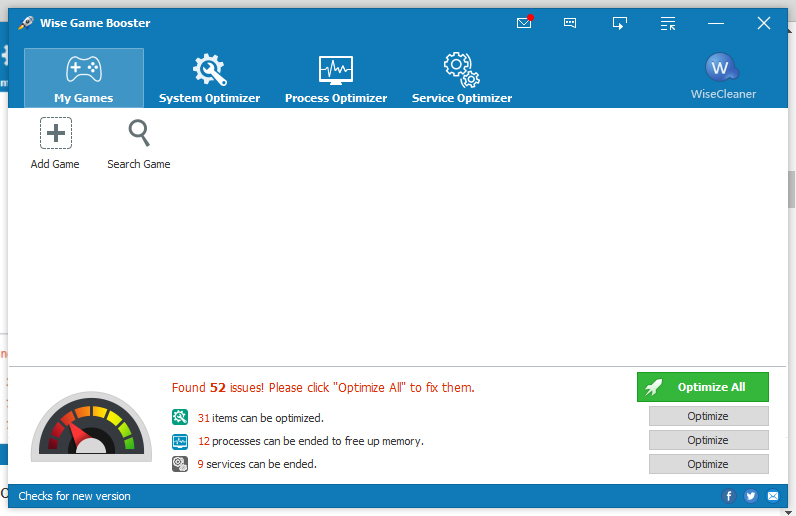Optimize the 31 system items
796x516 pixels.
pyautogui.click(x=708, y=416)
